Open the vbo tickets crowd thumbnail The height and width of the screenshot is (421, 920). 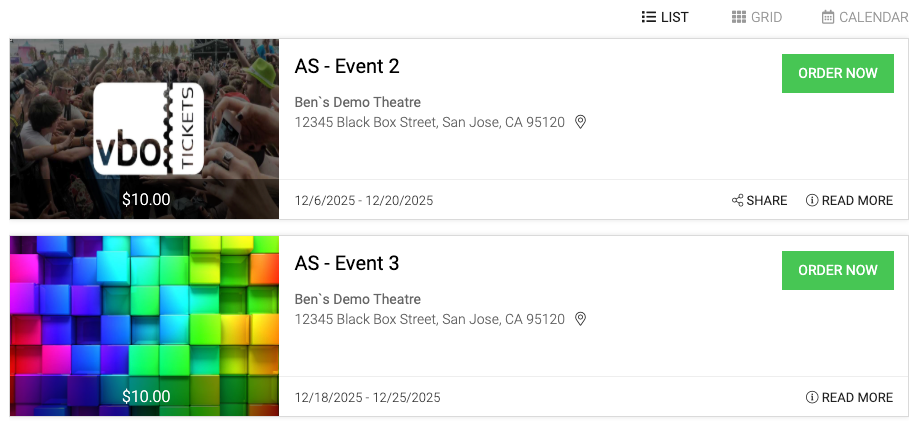tap(144, 129)
